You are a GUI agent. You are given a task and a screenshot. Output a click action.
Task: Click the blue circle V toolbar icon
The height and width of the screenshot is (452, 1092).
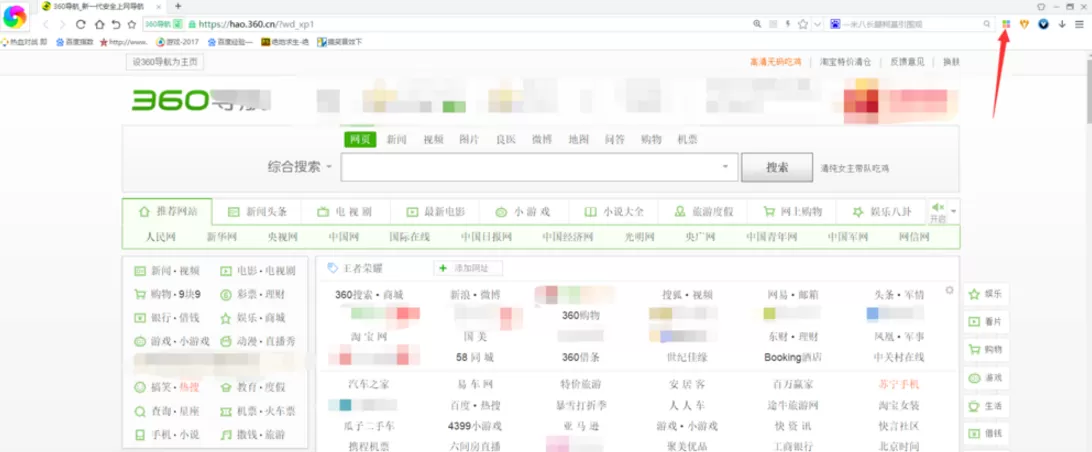click(x=1043, y=24)
